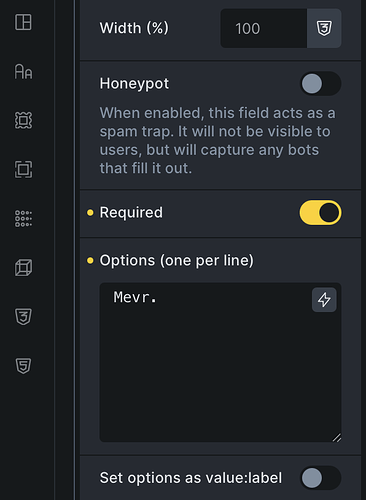Open the layout panel icon in sidebar
Viewport: 366px width, 500px height.
(x=23, y=22)
